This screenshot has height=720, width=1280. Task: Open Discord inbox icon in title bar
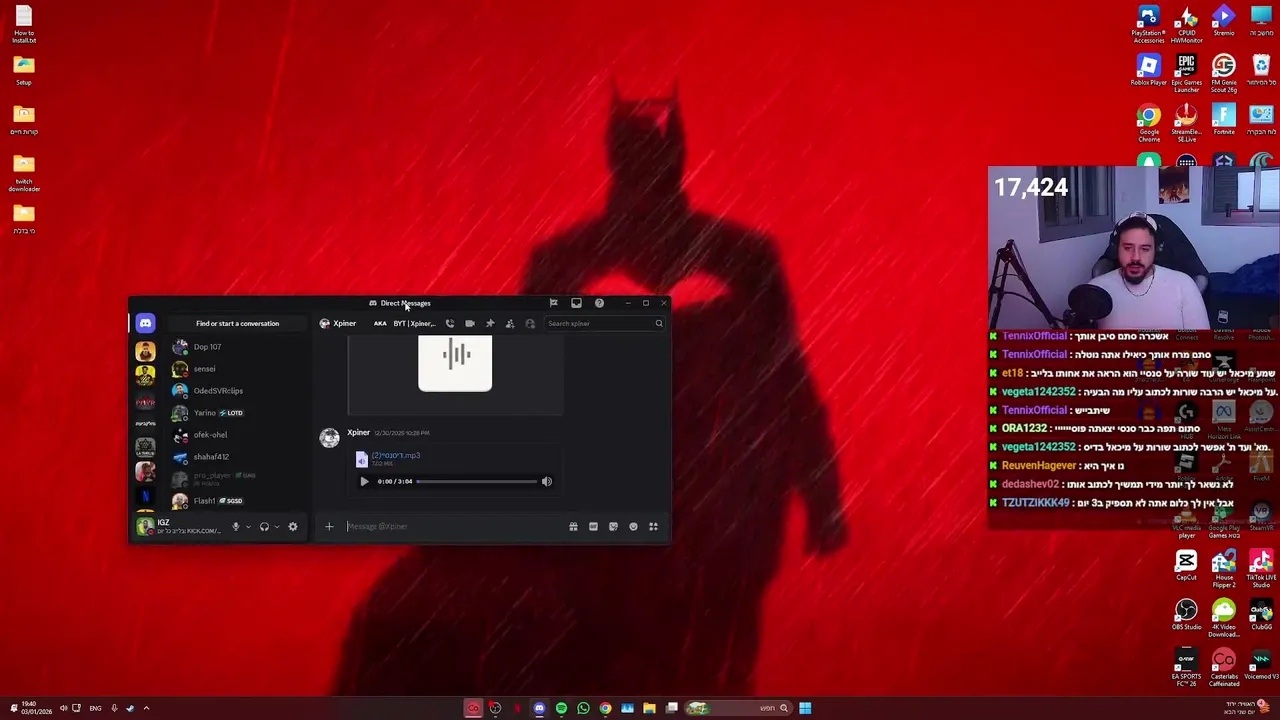pyautogui.click(x=576, y=303)
